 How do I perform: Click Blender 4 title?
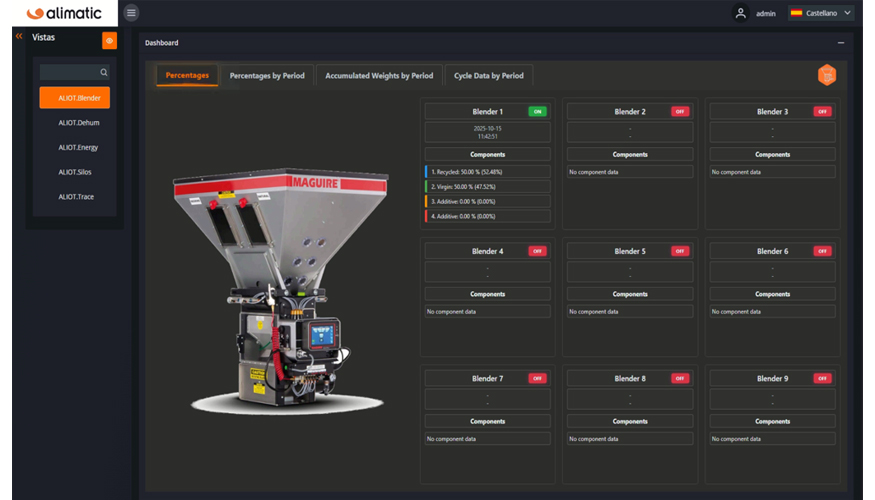(488, 251)
